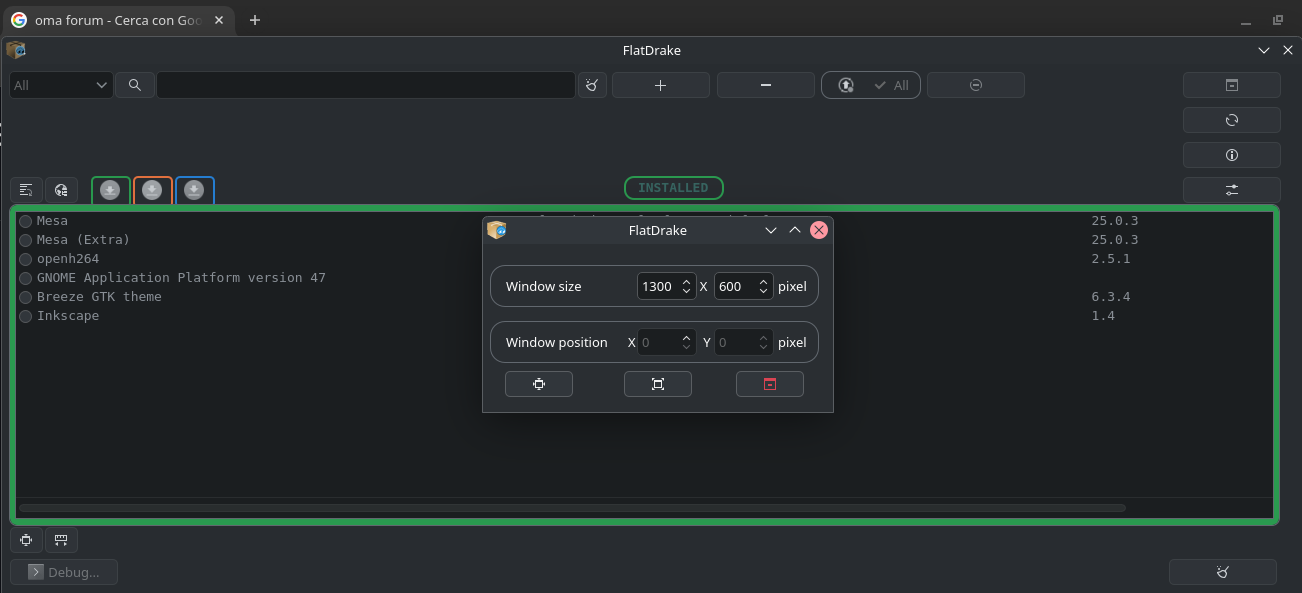Click the ruler icon below the package list
The image size is (1302, 593).
(61, 540)
